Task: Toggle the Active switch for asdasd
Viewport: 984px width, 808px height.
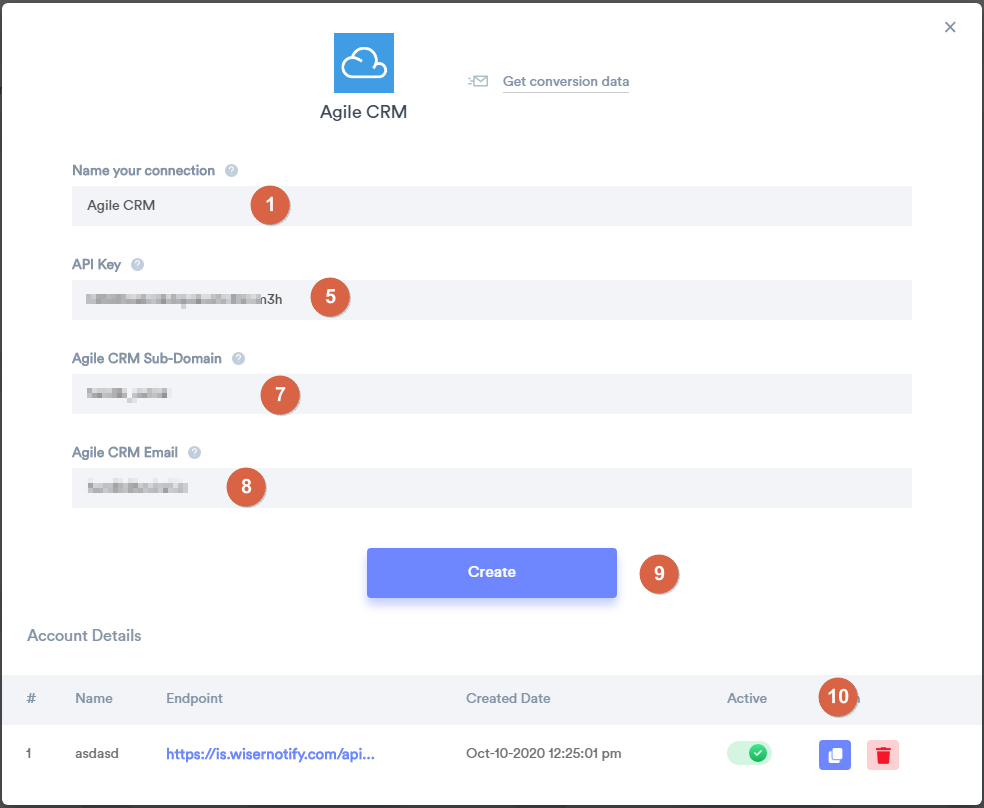Action: [x=749, y=753]
